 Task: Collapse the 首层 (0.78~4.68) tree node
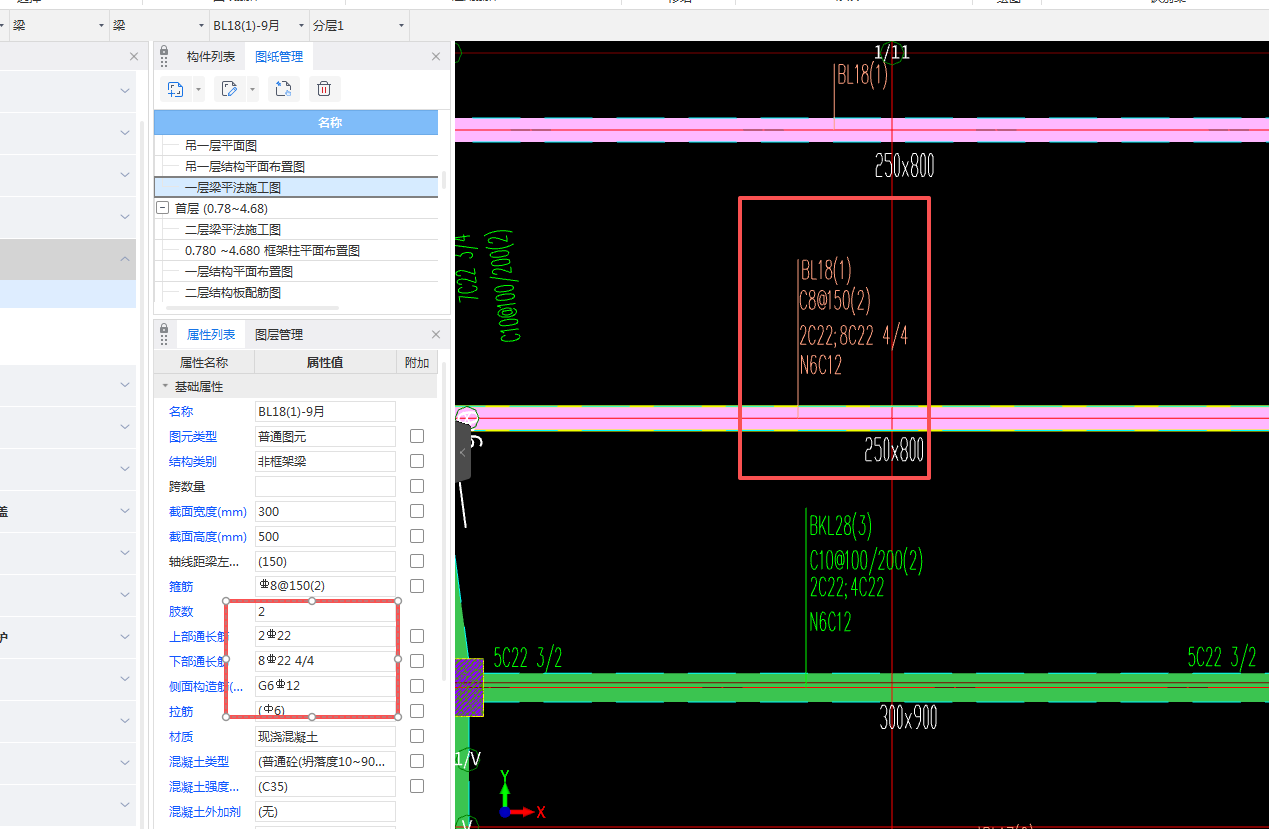tap(162, 208)
